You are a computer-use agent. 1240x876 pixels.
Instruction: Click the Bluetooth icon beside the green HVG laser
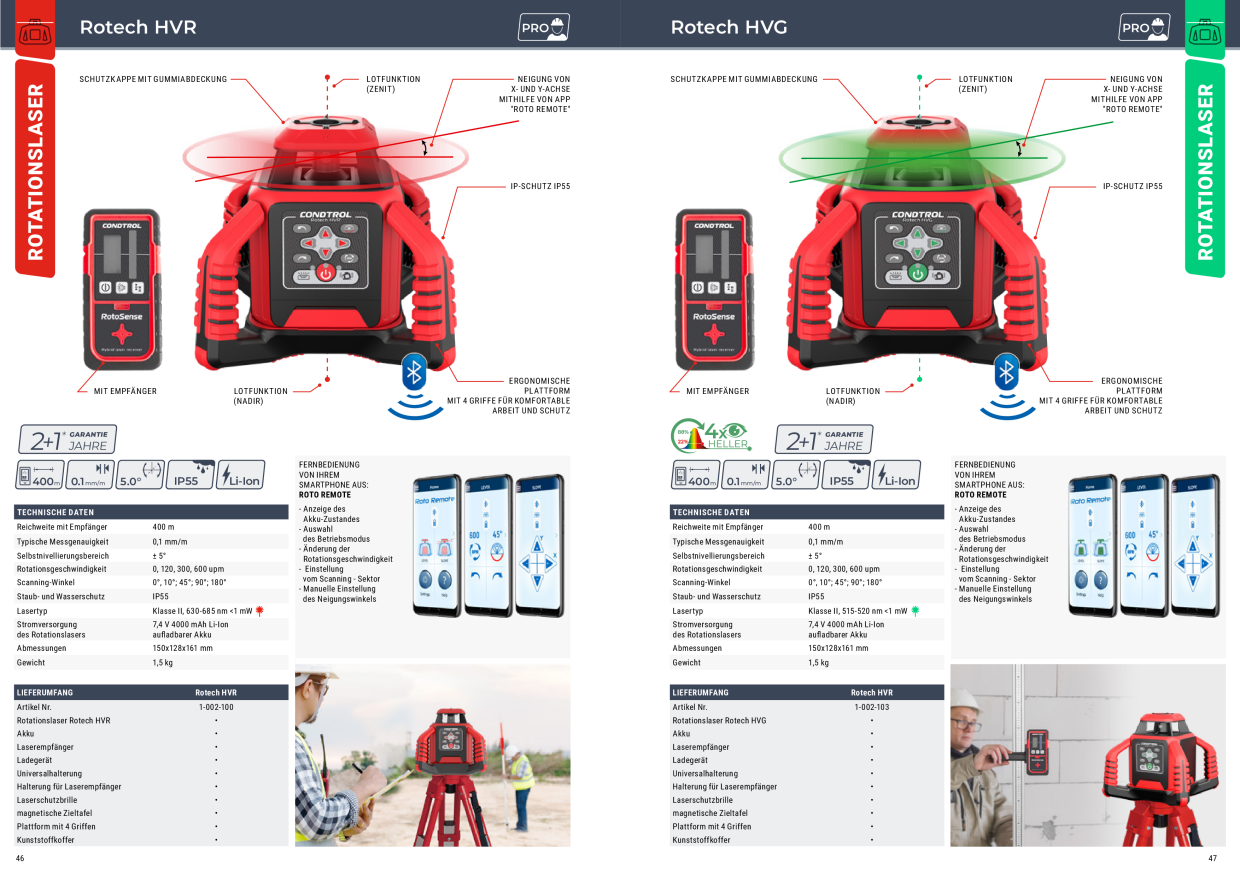click(1007, 371)
